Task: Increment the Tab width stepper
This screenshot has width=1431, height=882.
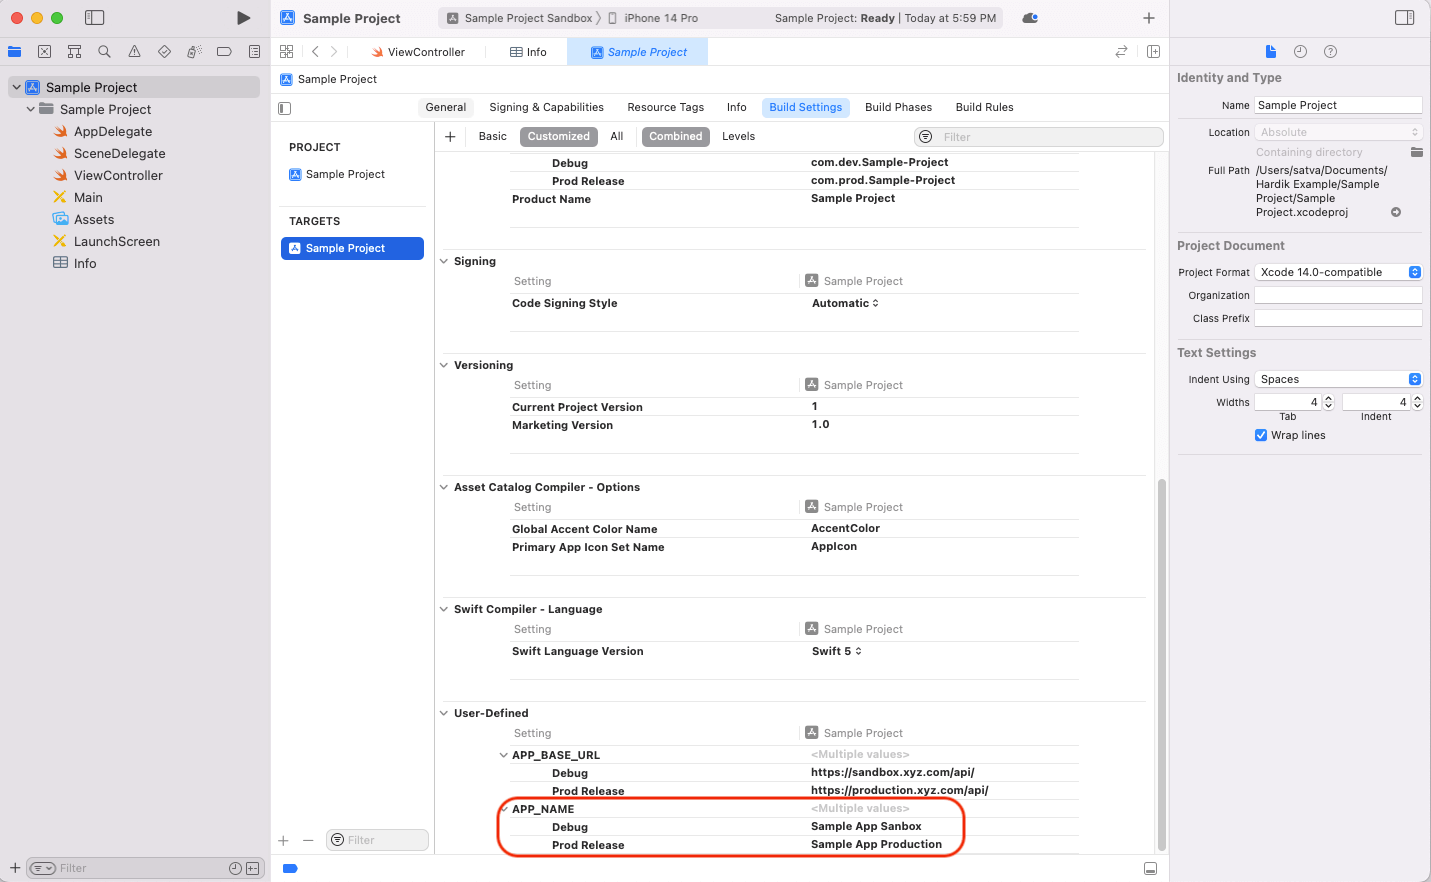Action: (1329, 398)
